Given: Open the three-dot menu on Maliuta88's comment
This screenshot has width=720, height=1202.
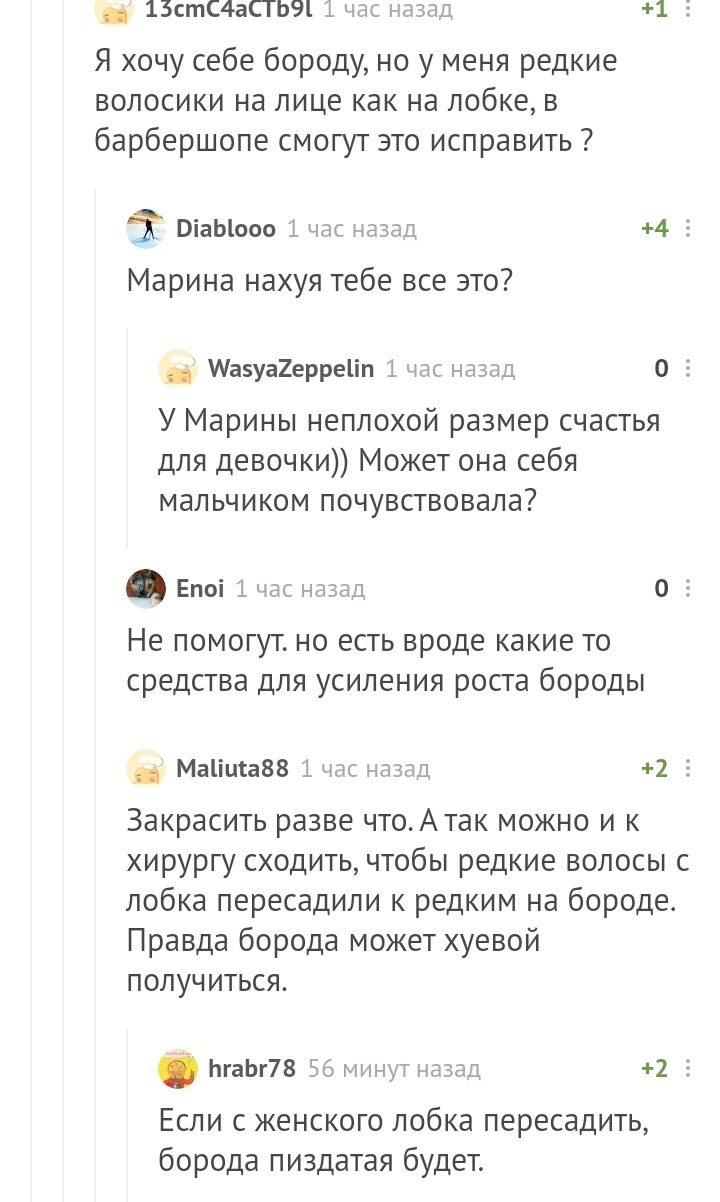Looking at the screenshot, I should pos(688,769).
